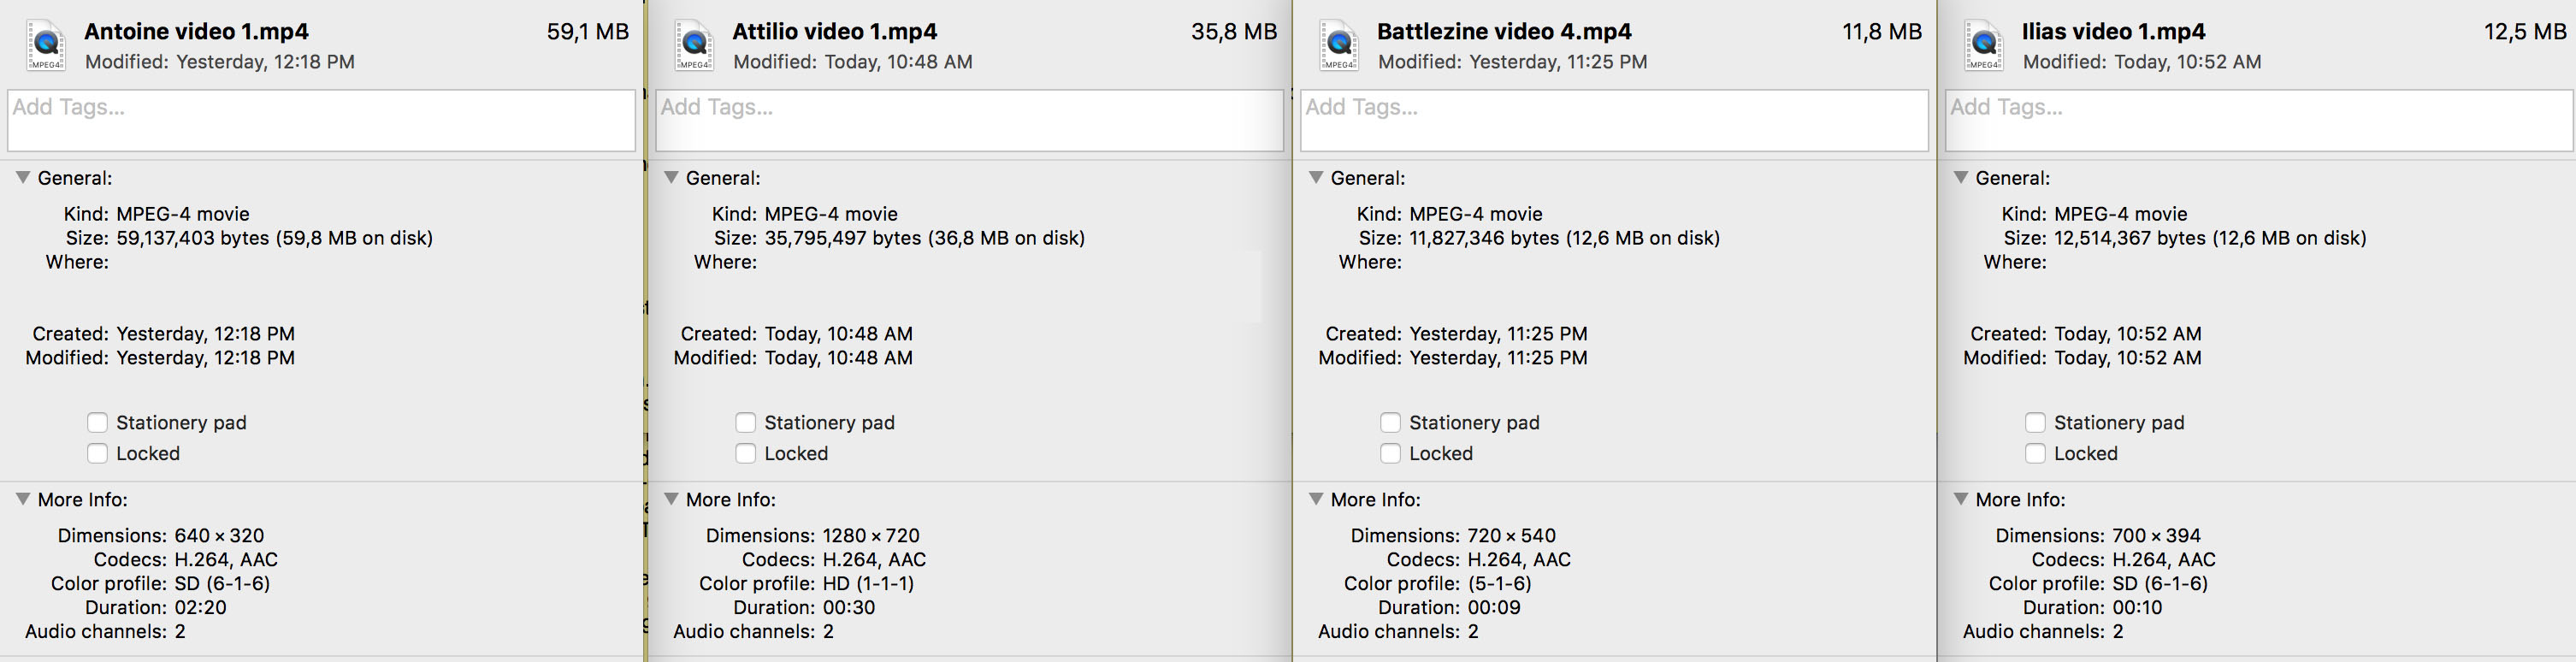Click Add Tags field in Battlezine video window
This screenshot has height=662, width=2576.
1614,121
